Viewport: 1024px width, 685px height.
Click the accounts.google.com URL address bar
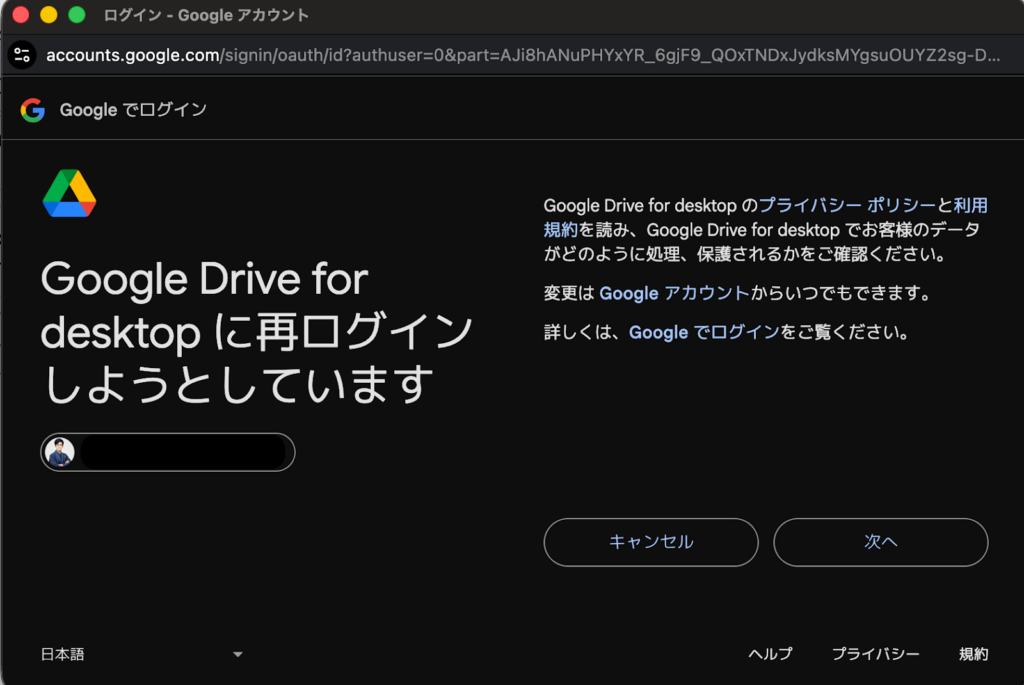[x=520, y=55]
